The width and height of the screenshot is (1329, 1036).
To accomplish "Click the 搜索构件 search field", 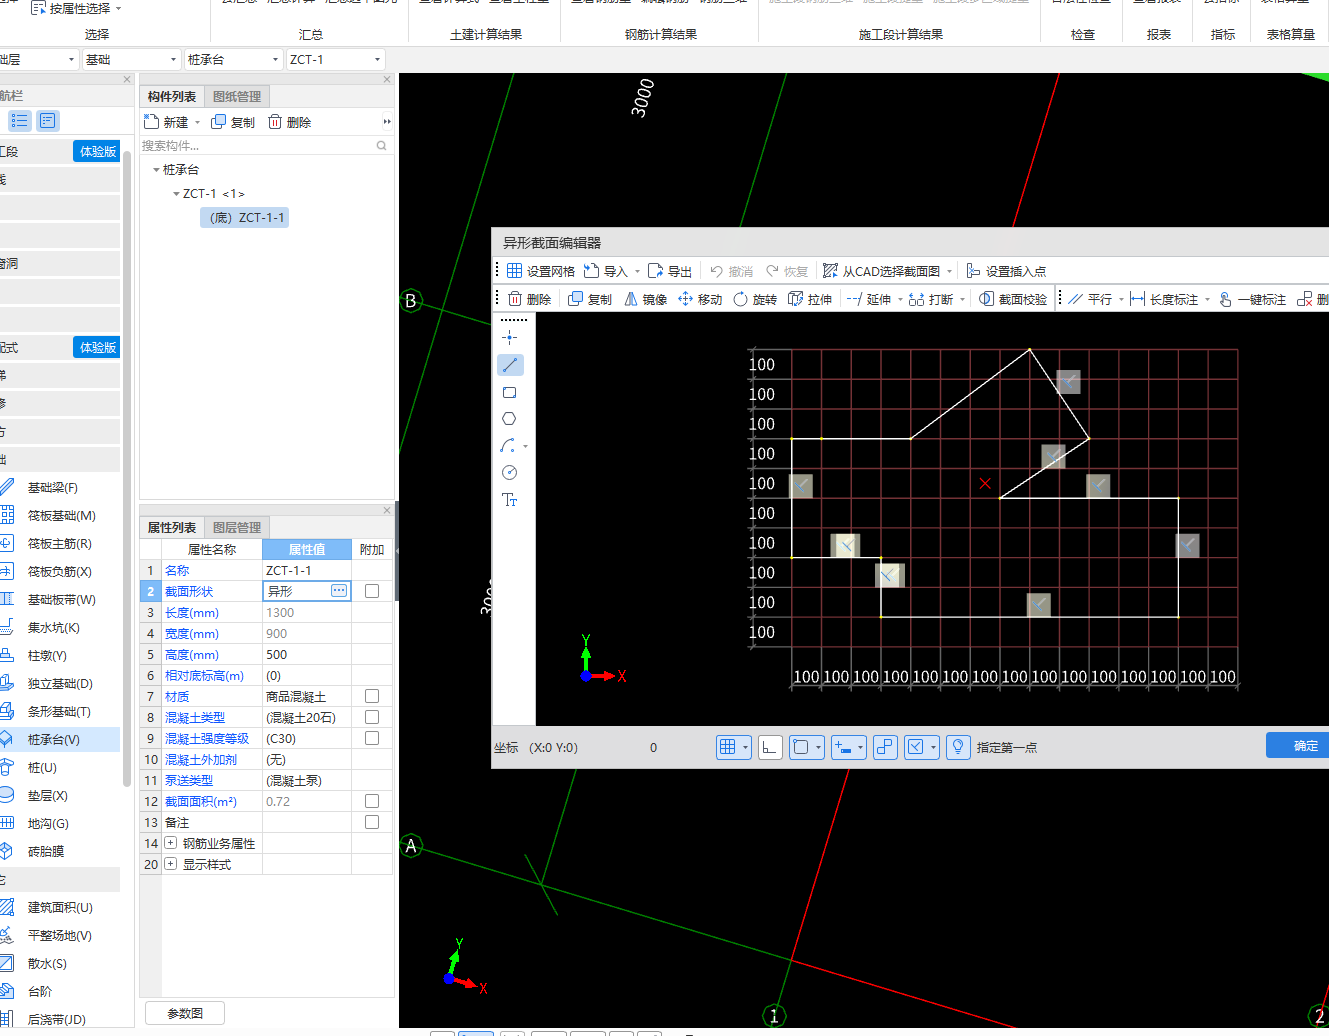I will coord(265,146).
